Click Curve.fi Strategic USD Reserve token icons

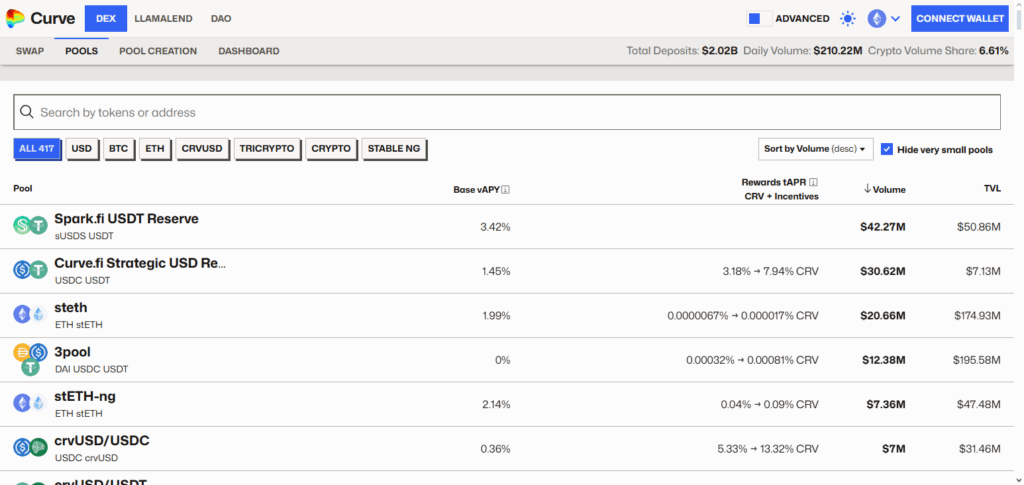tap(31, 270)
